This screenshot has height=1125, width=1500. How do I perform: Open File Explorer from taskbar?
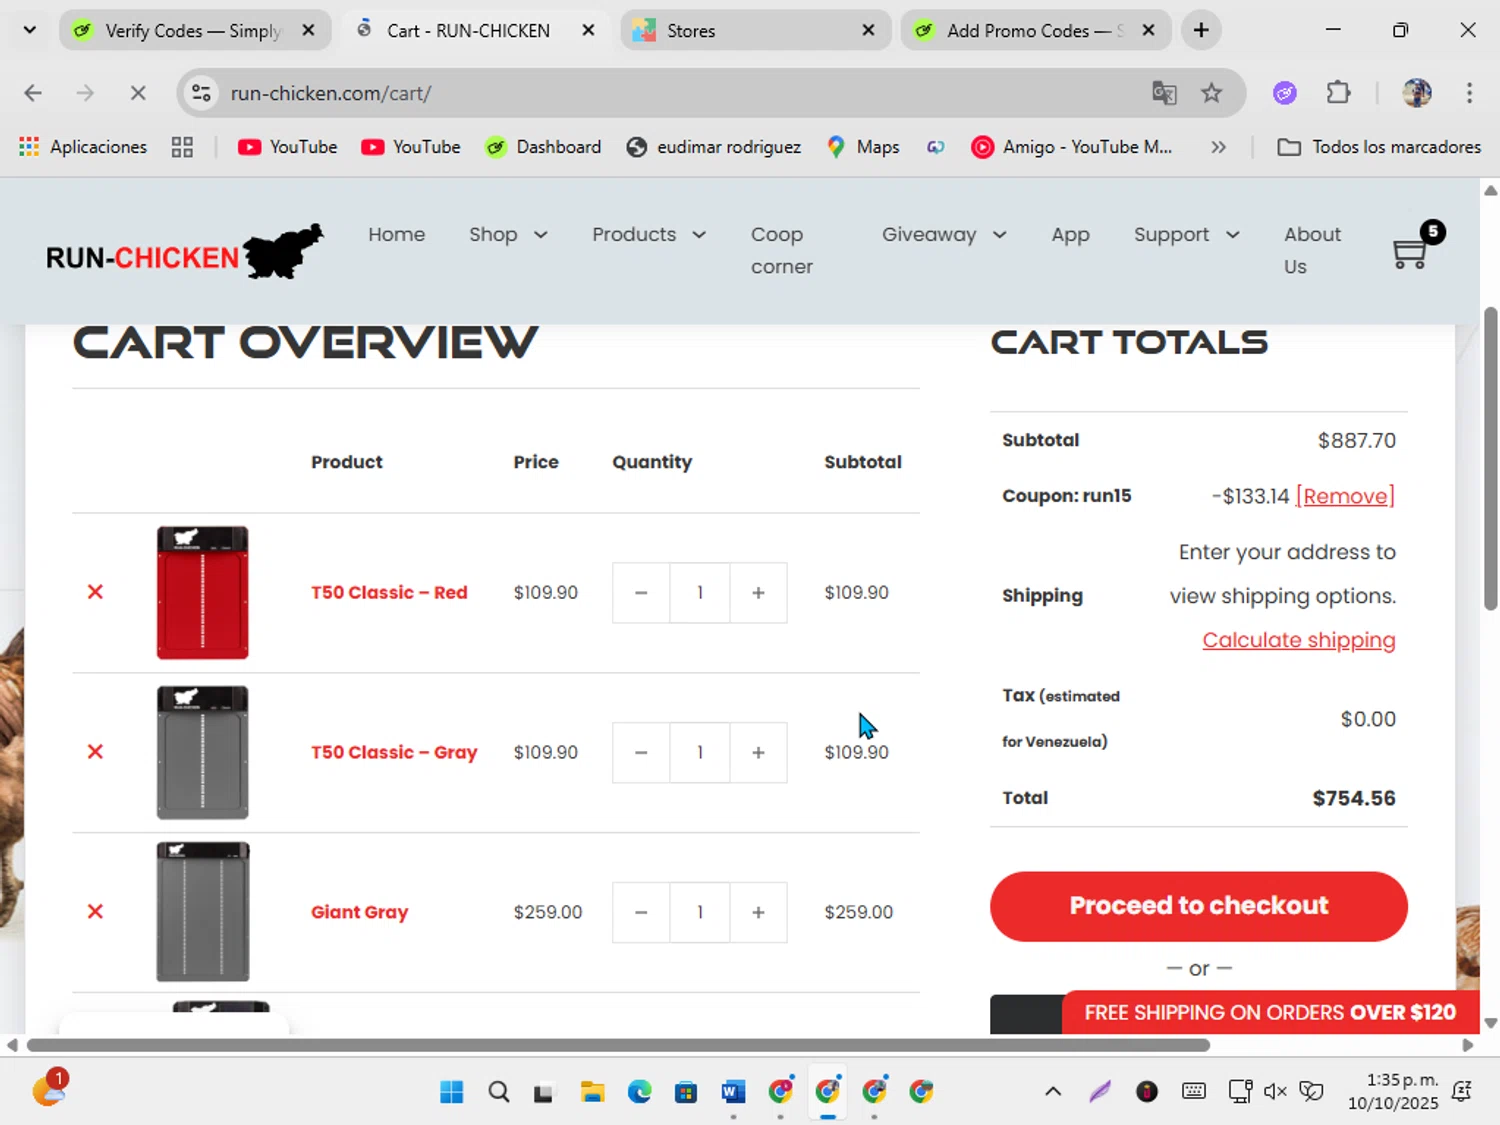(592, 1092)
